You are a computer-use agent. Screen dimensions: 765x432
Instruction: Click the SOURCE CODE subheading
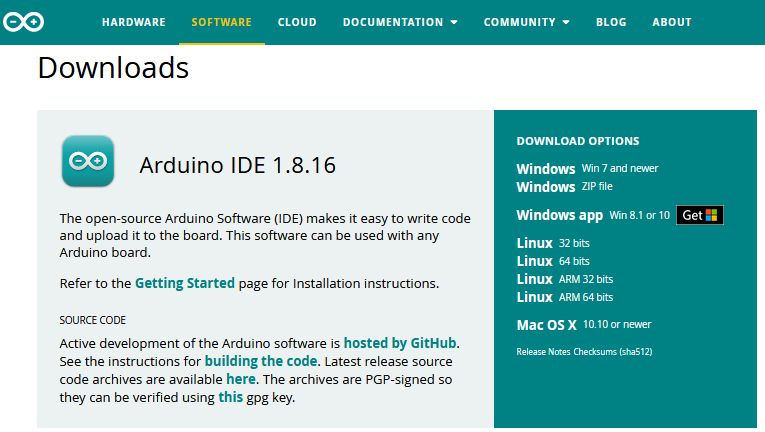click(x=93, y=320)
